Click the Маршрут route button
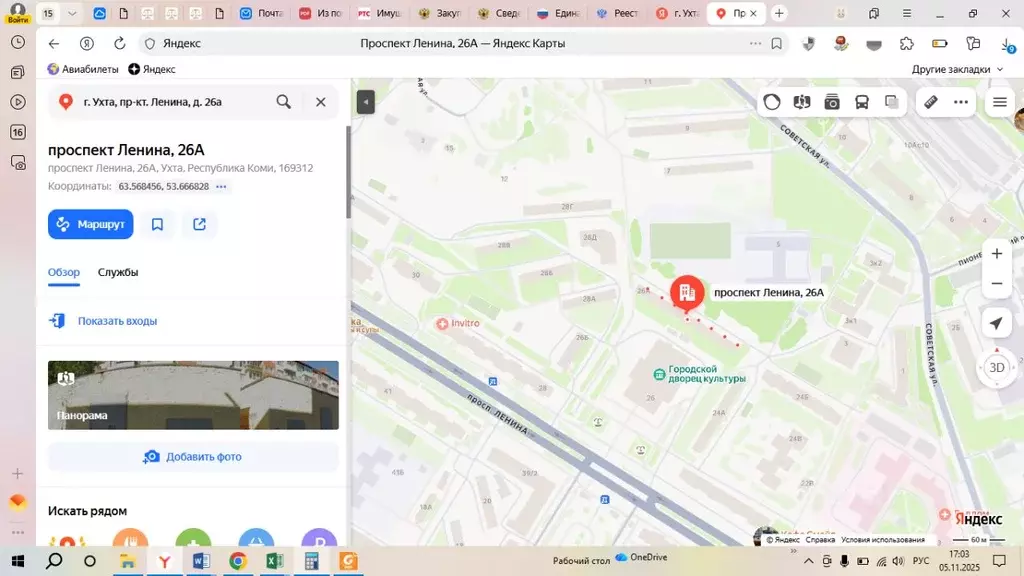The height and width of the screenshot is (576, 1024). (x=90, y=224)
